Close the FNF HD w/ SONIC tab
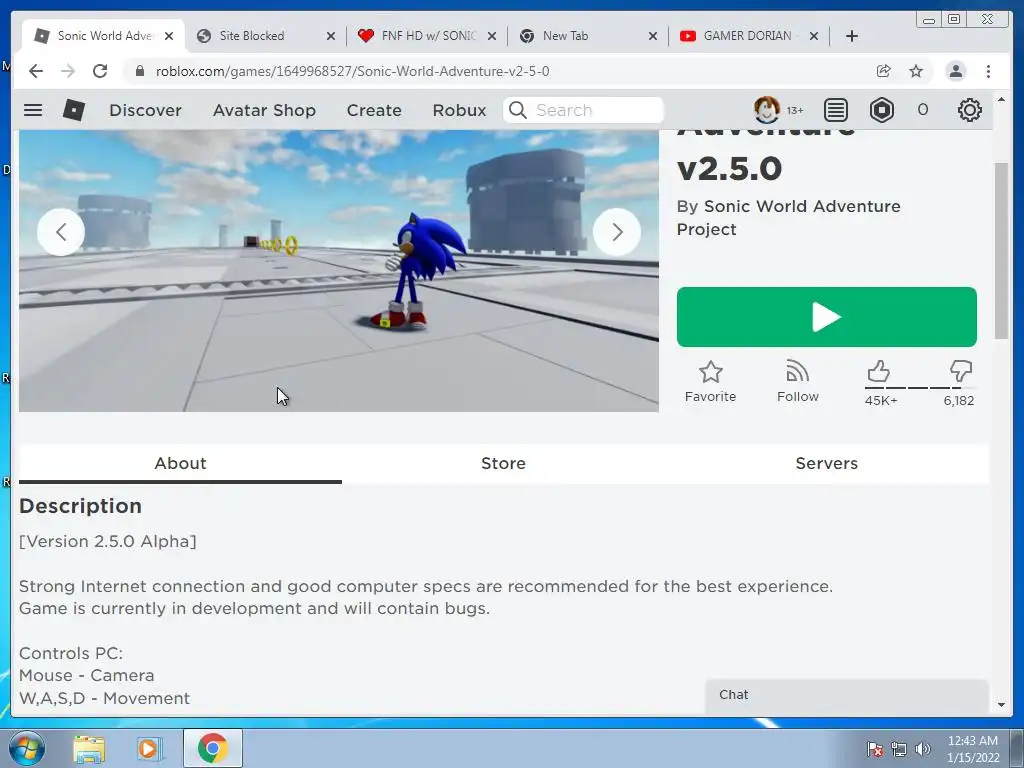The width and height of the screenshot is (1024, 768). pyautogui.click(x=492, y=36)
